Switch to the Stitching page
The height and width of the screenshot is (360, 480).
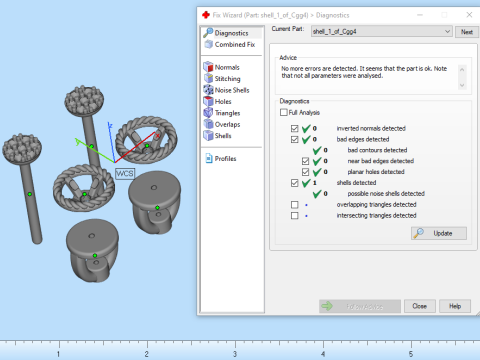(x=227, y=79)
